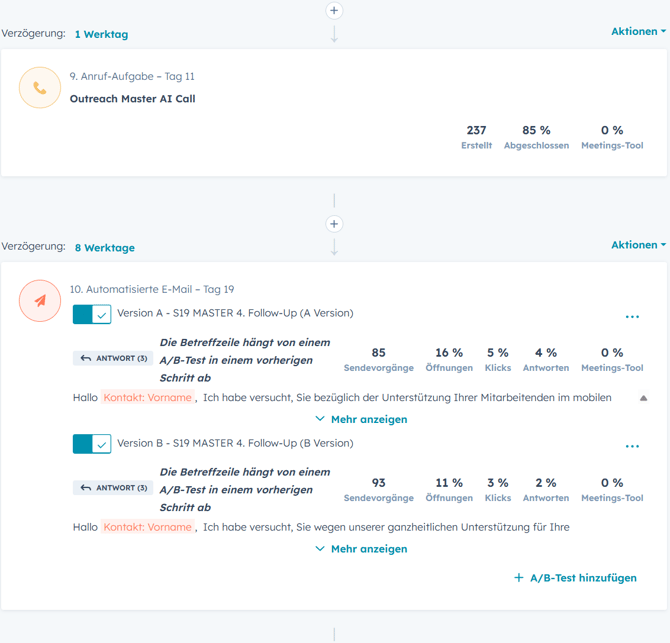Open the three-dot menu for Version A

click(632, 317)
